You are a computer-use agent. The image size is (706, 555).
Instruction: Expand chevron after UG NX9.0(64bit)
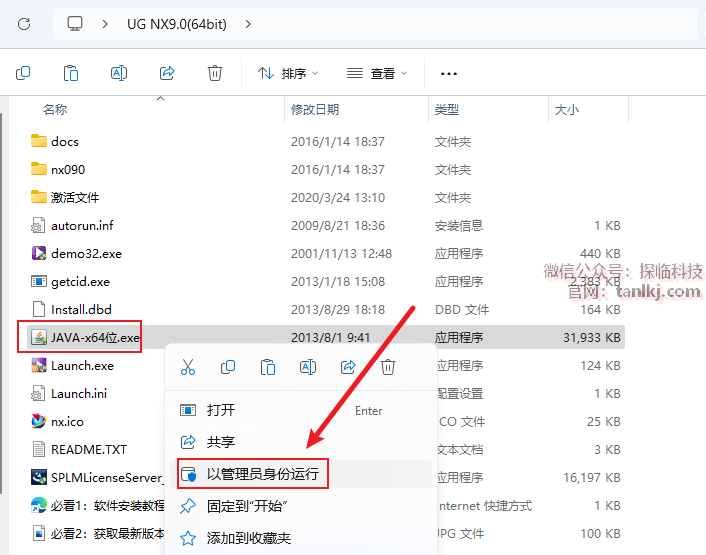[248, 24]
